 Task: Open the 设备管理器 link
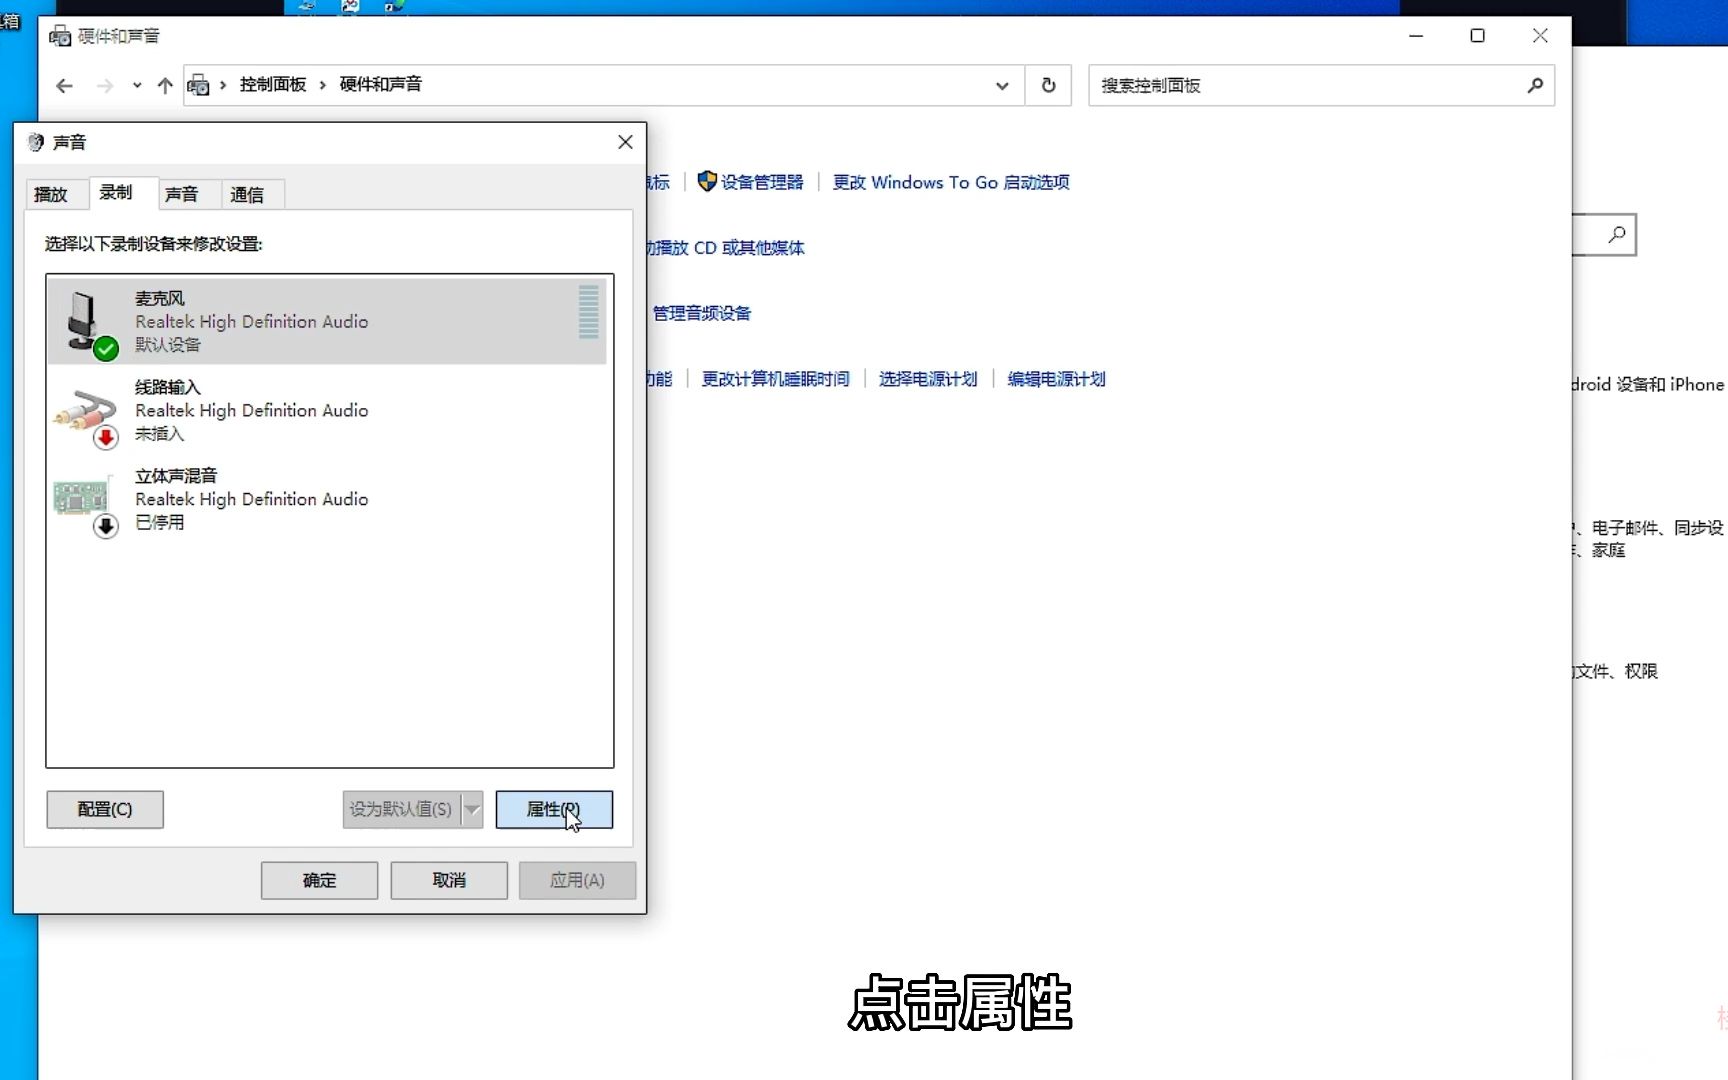coord(762,182)
